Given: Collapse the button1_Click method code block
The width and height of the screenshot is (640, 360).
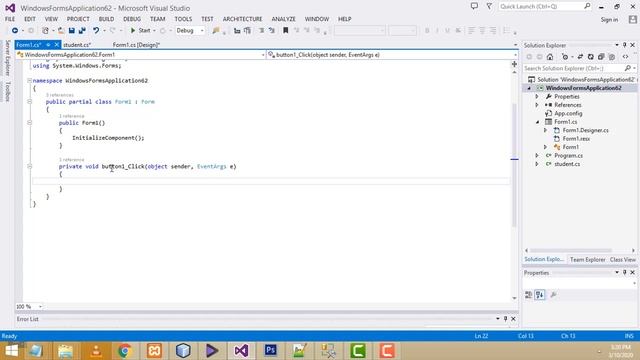Looking at the screenshot, I should click(29, 167).
